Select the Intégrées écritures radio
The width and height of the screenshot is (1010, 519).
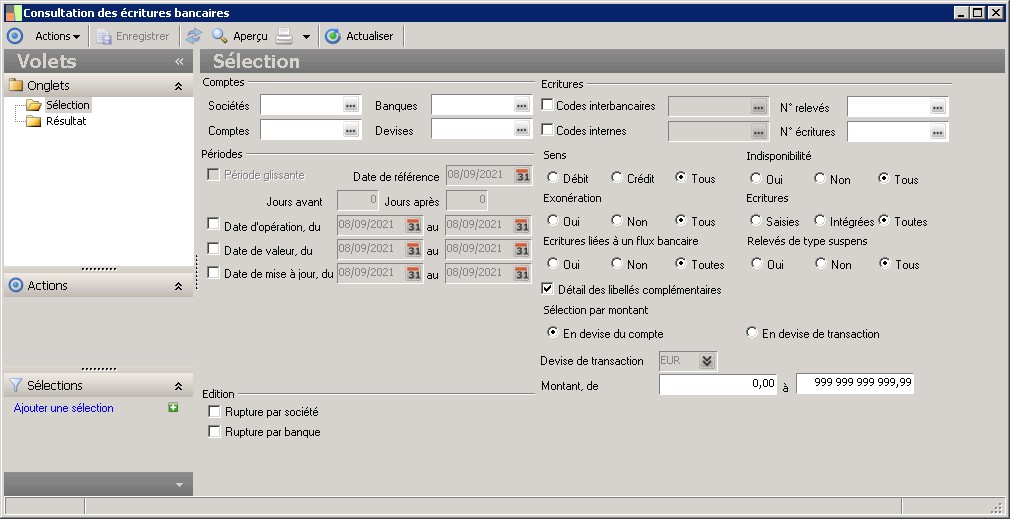click(819, 220)
